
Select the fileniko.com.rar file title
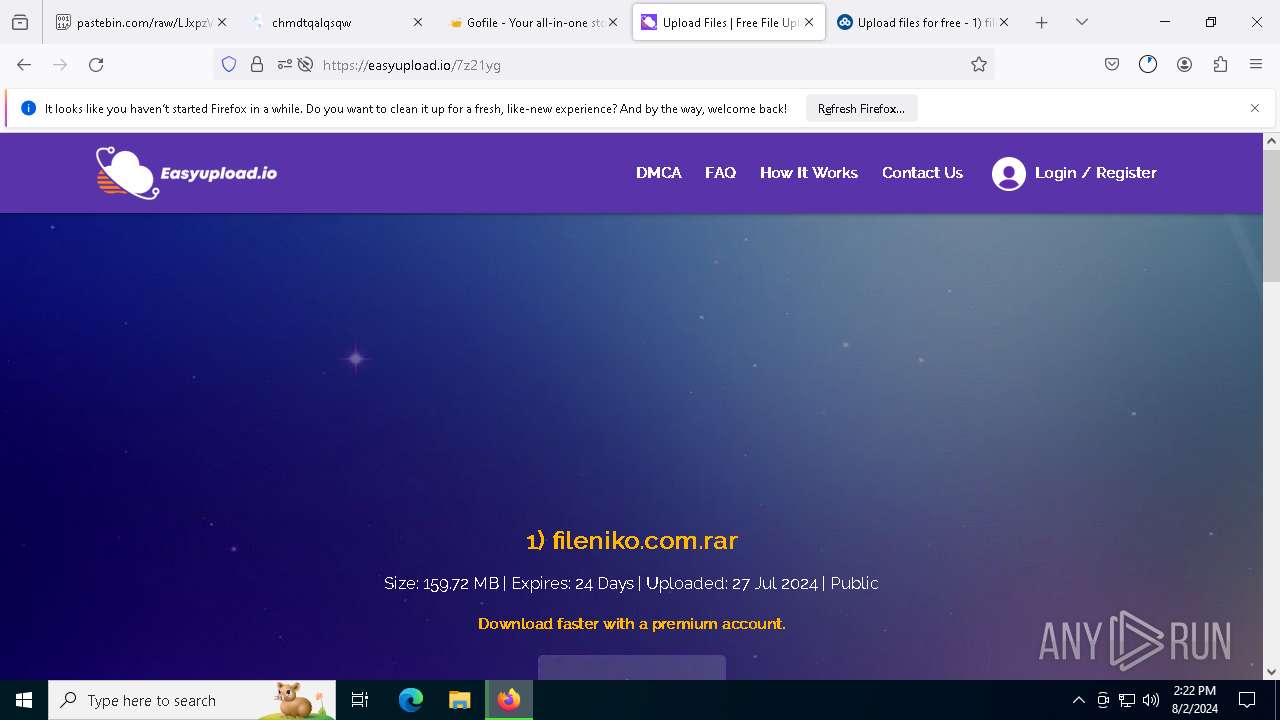click(x=632, y=541)
